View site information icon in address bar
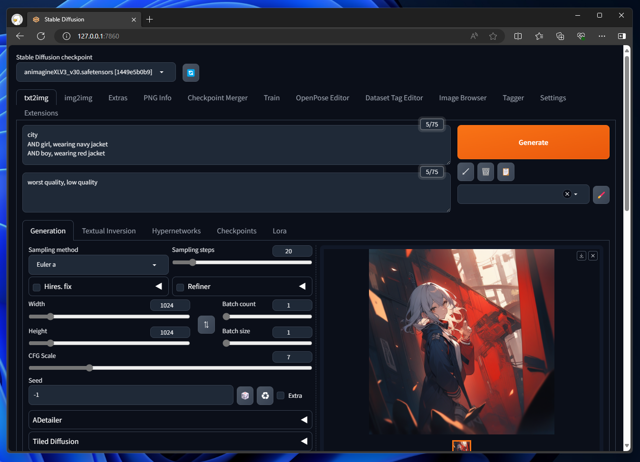Screen dimensions: 640x462 (66, 36)
